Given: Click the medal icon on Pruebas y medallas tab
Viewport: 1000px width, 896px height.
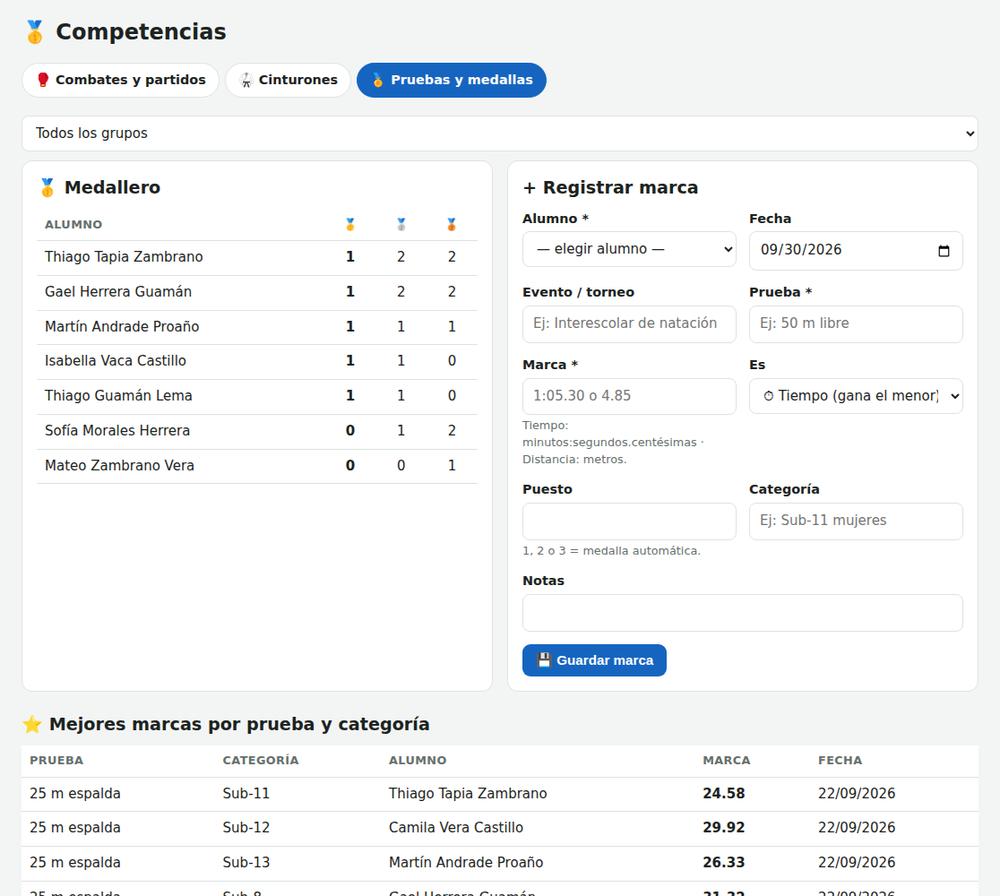Looking at the screenshot, I should 378,80.
